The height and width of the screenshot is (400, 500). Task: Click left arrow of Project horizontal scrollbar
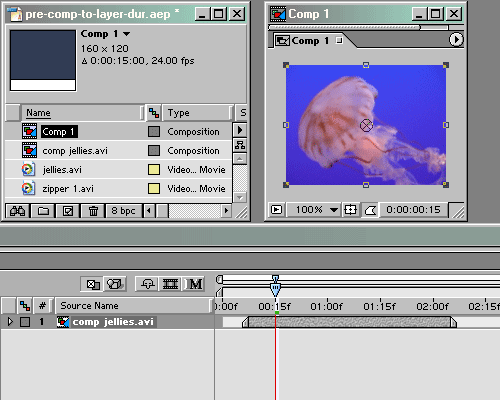(x=149, y=211)
